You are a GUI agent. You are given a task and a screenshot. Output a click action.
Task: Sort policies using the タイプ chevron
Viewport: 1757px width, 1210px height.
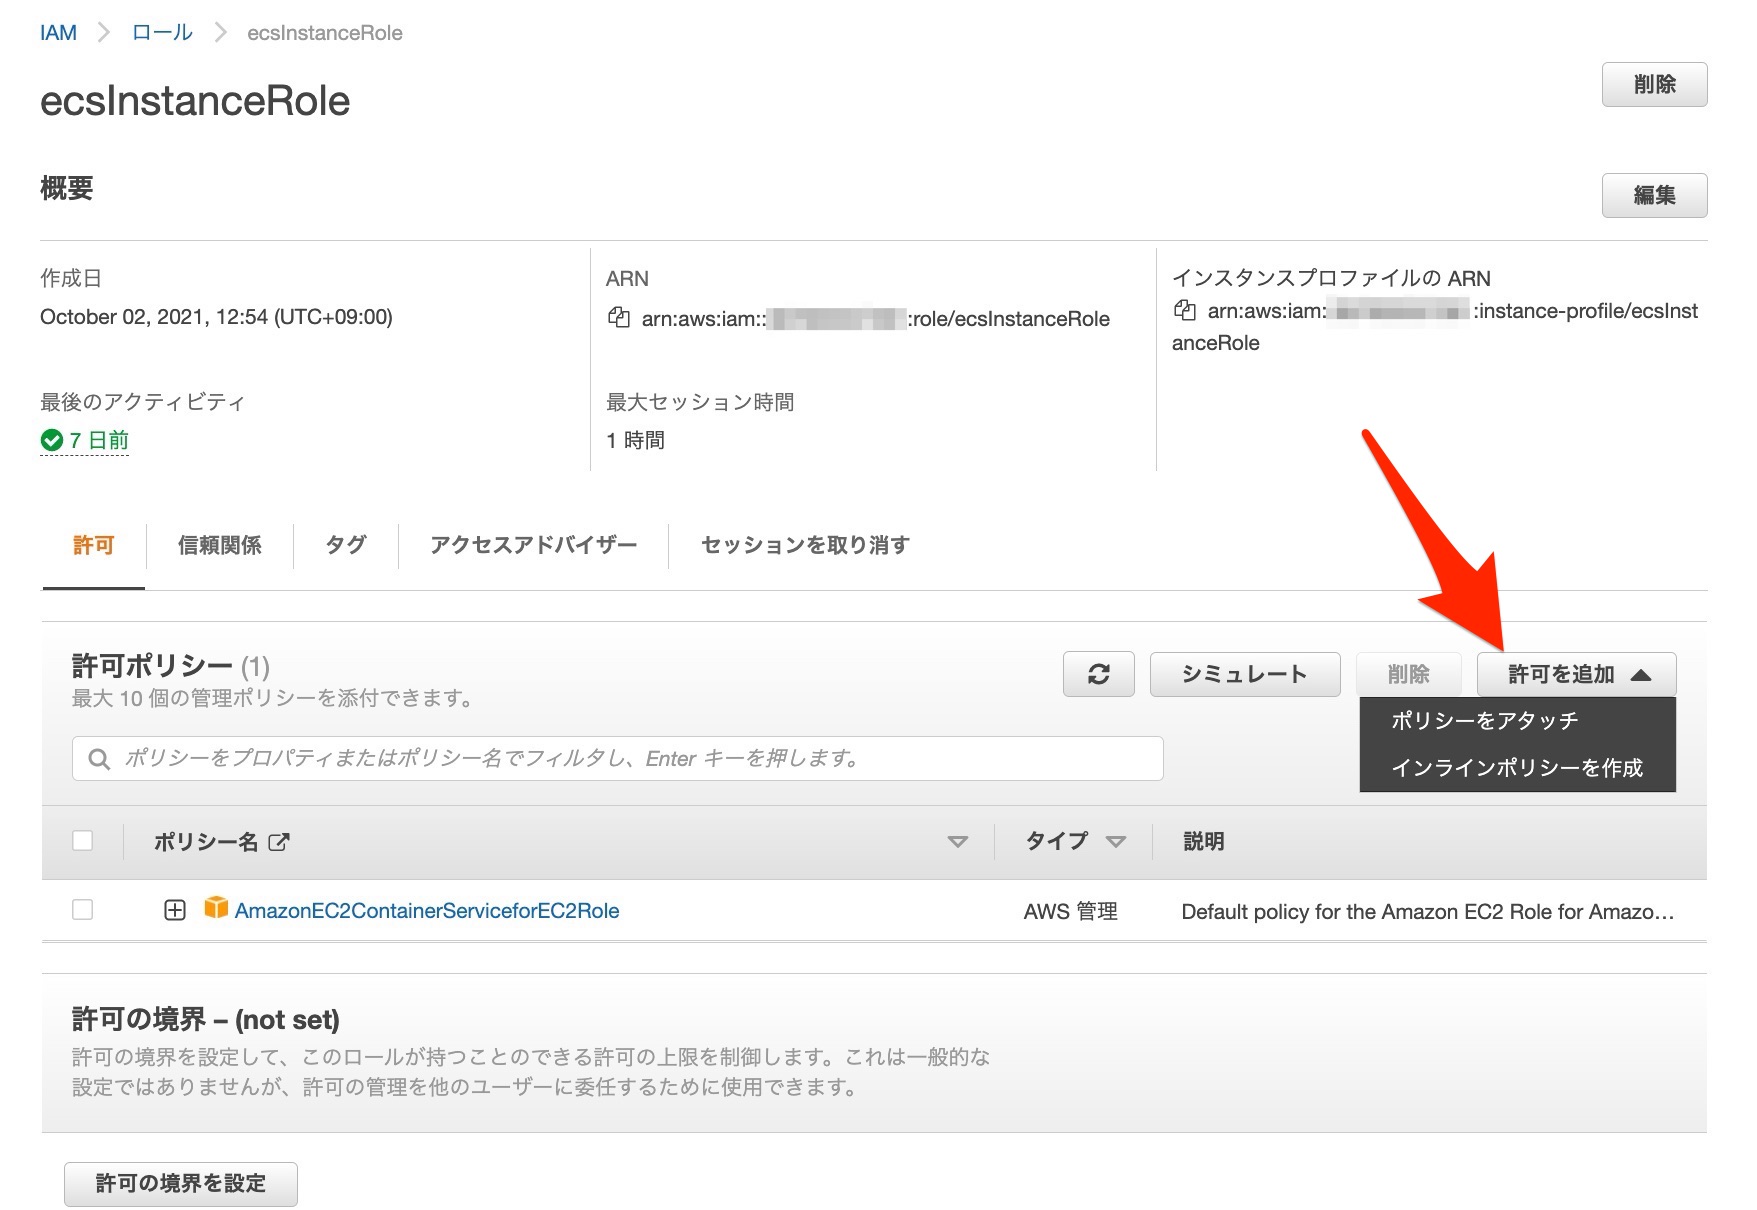click(1117, 841)
